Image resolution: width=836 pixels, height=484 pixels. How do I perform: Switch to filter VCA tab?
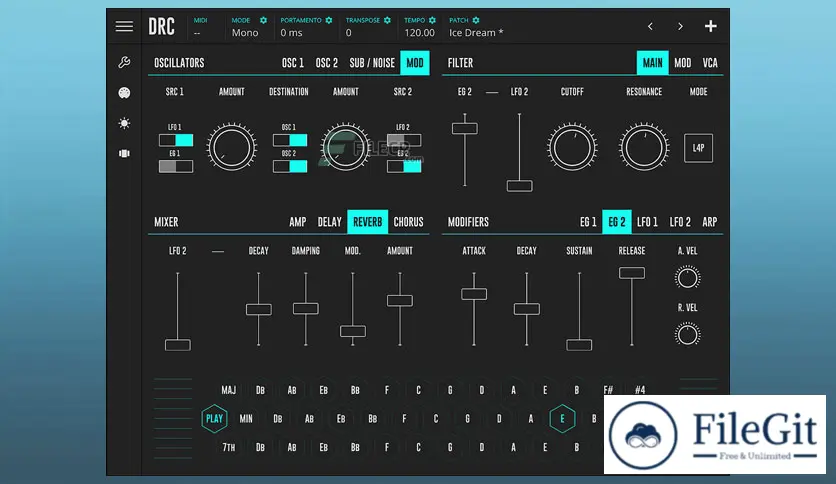[710, 63]
